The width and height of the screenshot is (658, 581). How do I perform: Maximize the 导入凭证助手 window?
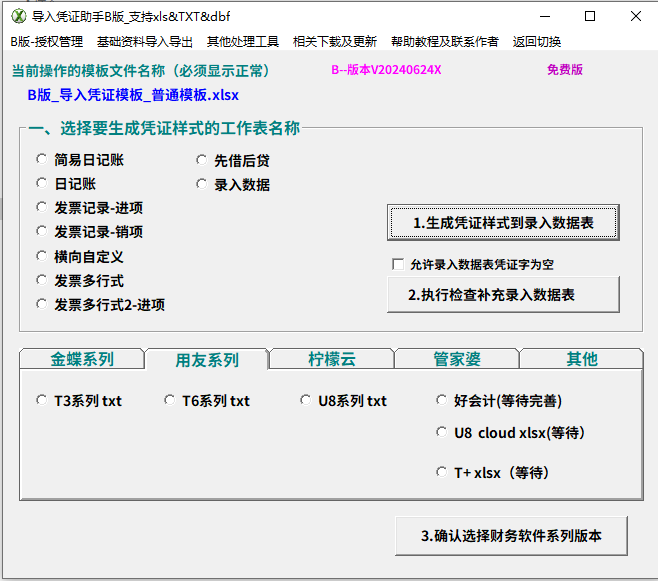click(x=590, y=16)
